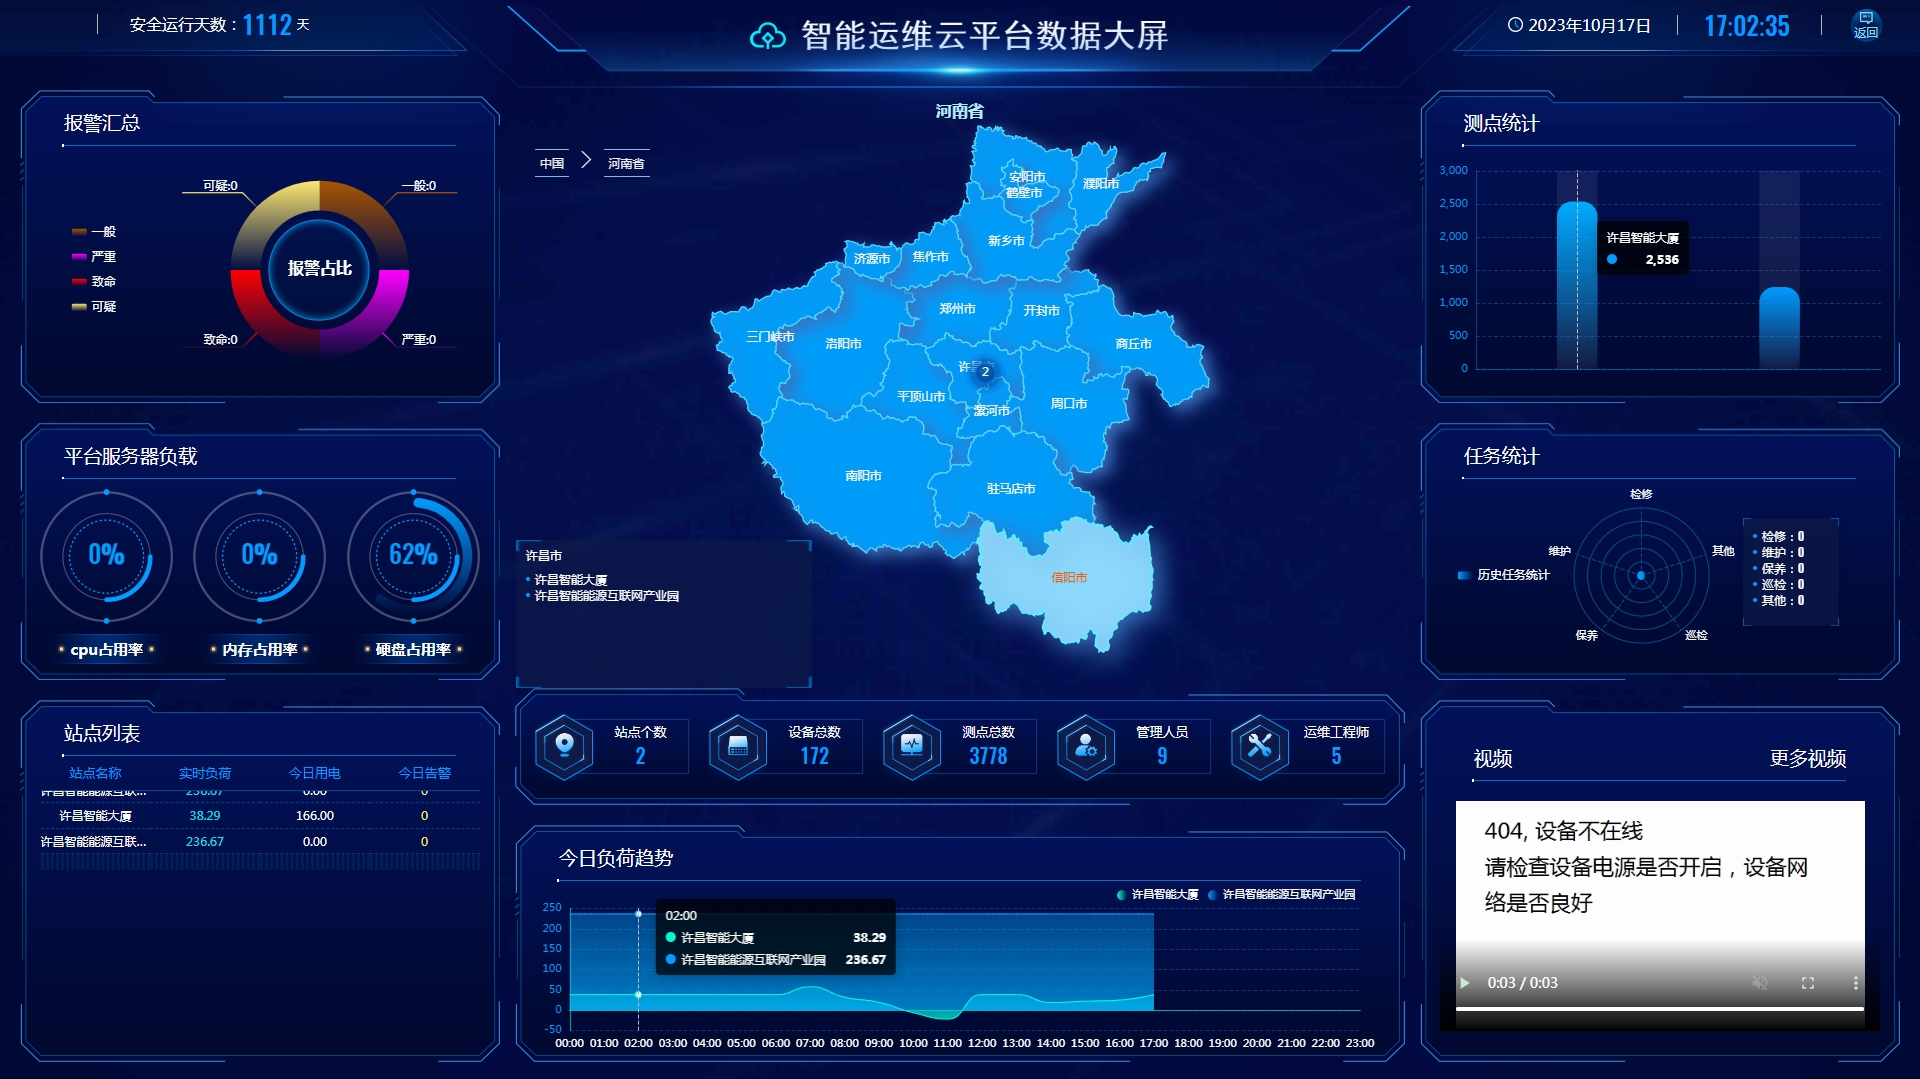Screen dimensions: 1920x1079
Task: Click the shorter second bar in 测点统计
Action: 1779,328
